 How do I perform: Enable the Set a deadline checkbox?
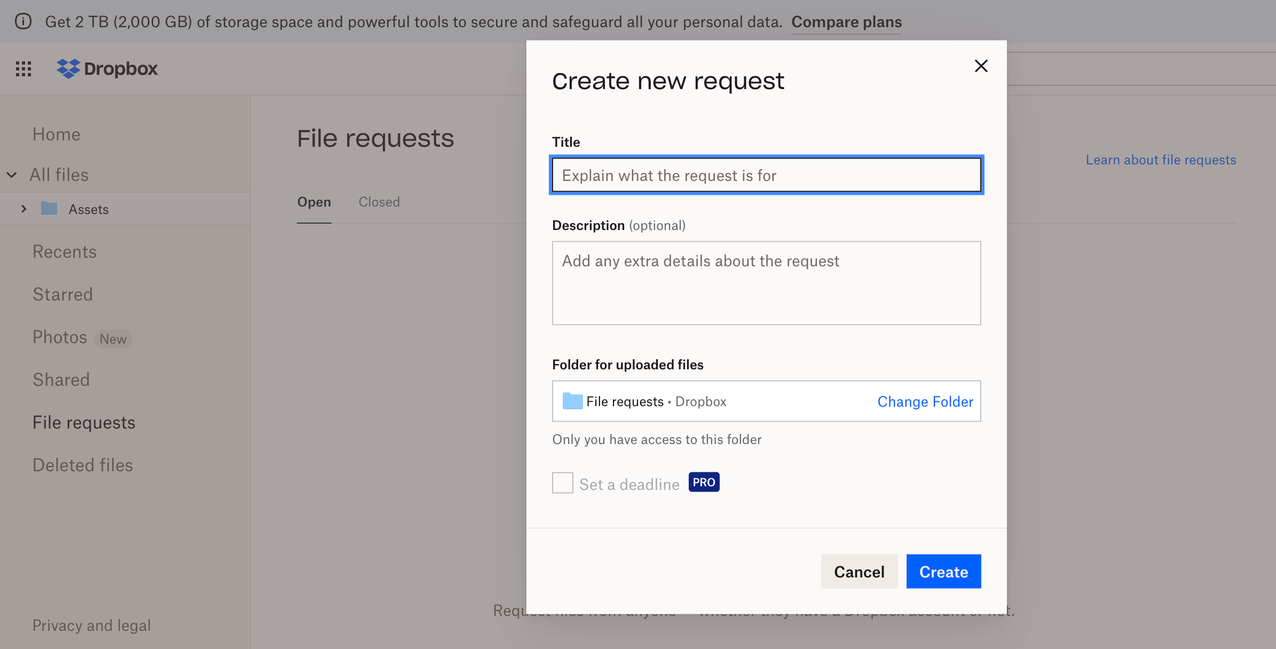pyautogui.click(x=562, y=482)
